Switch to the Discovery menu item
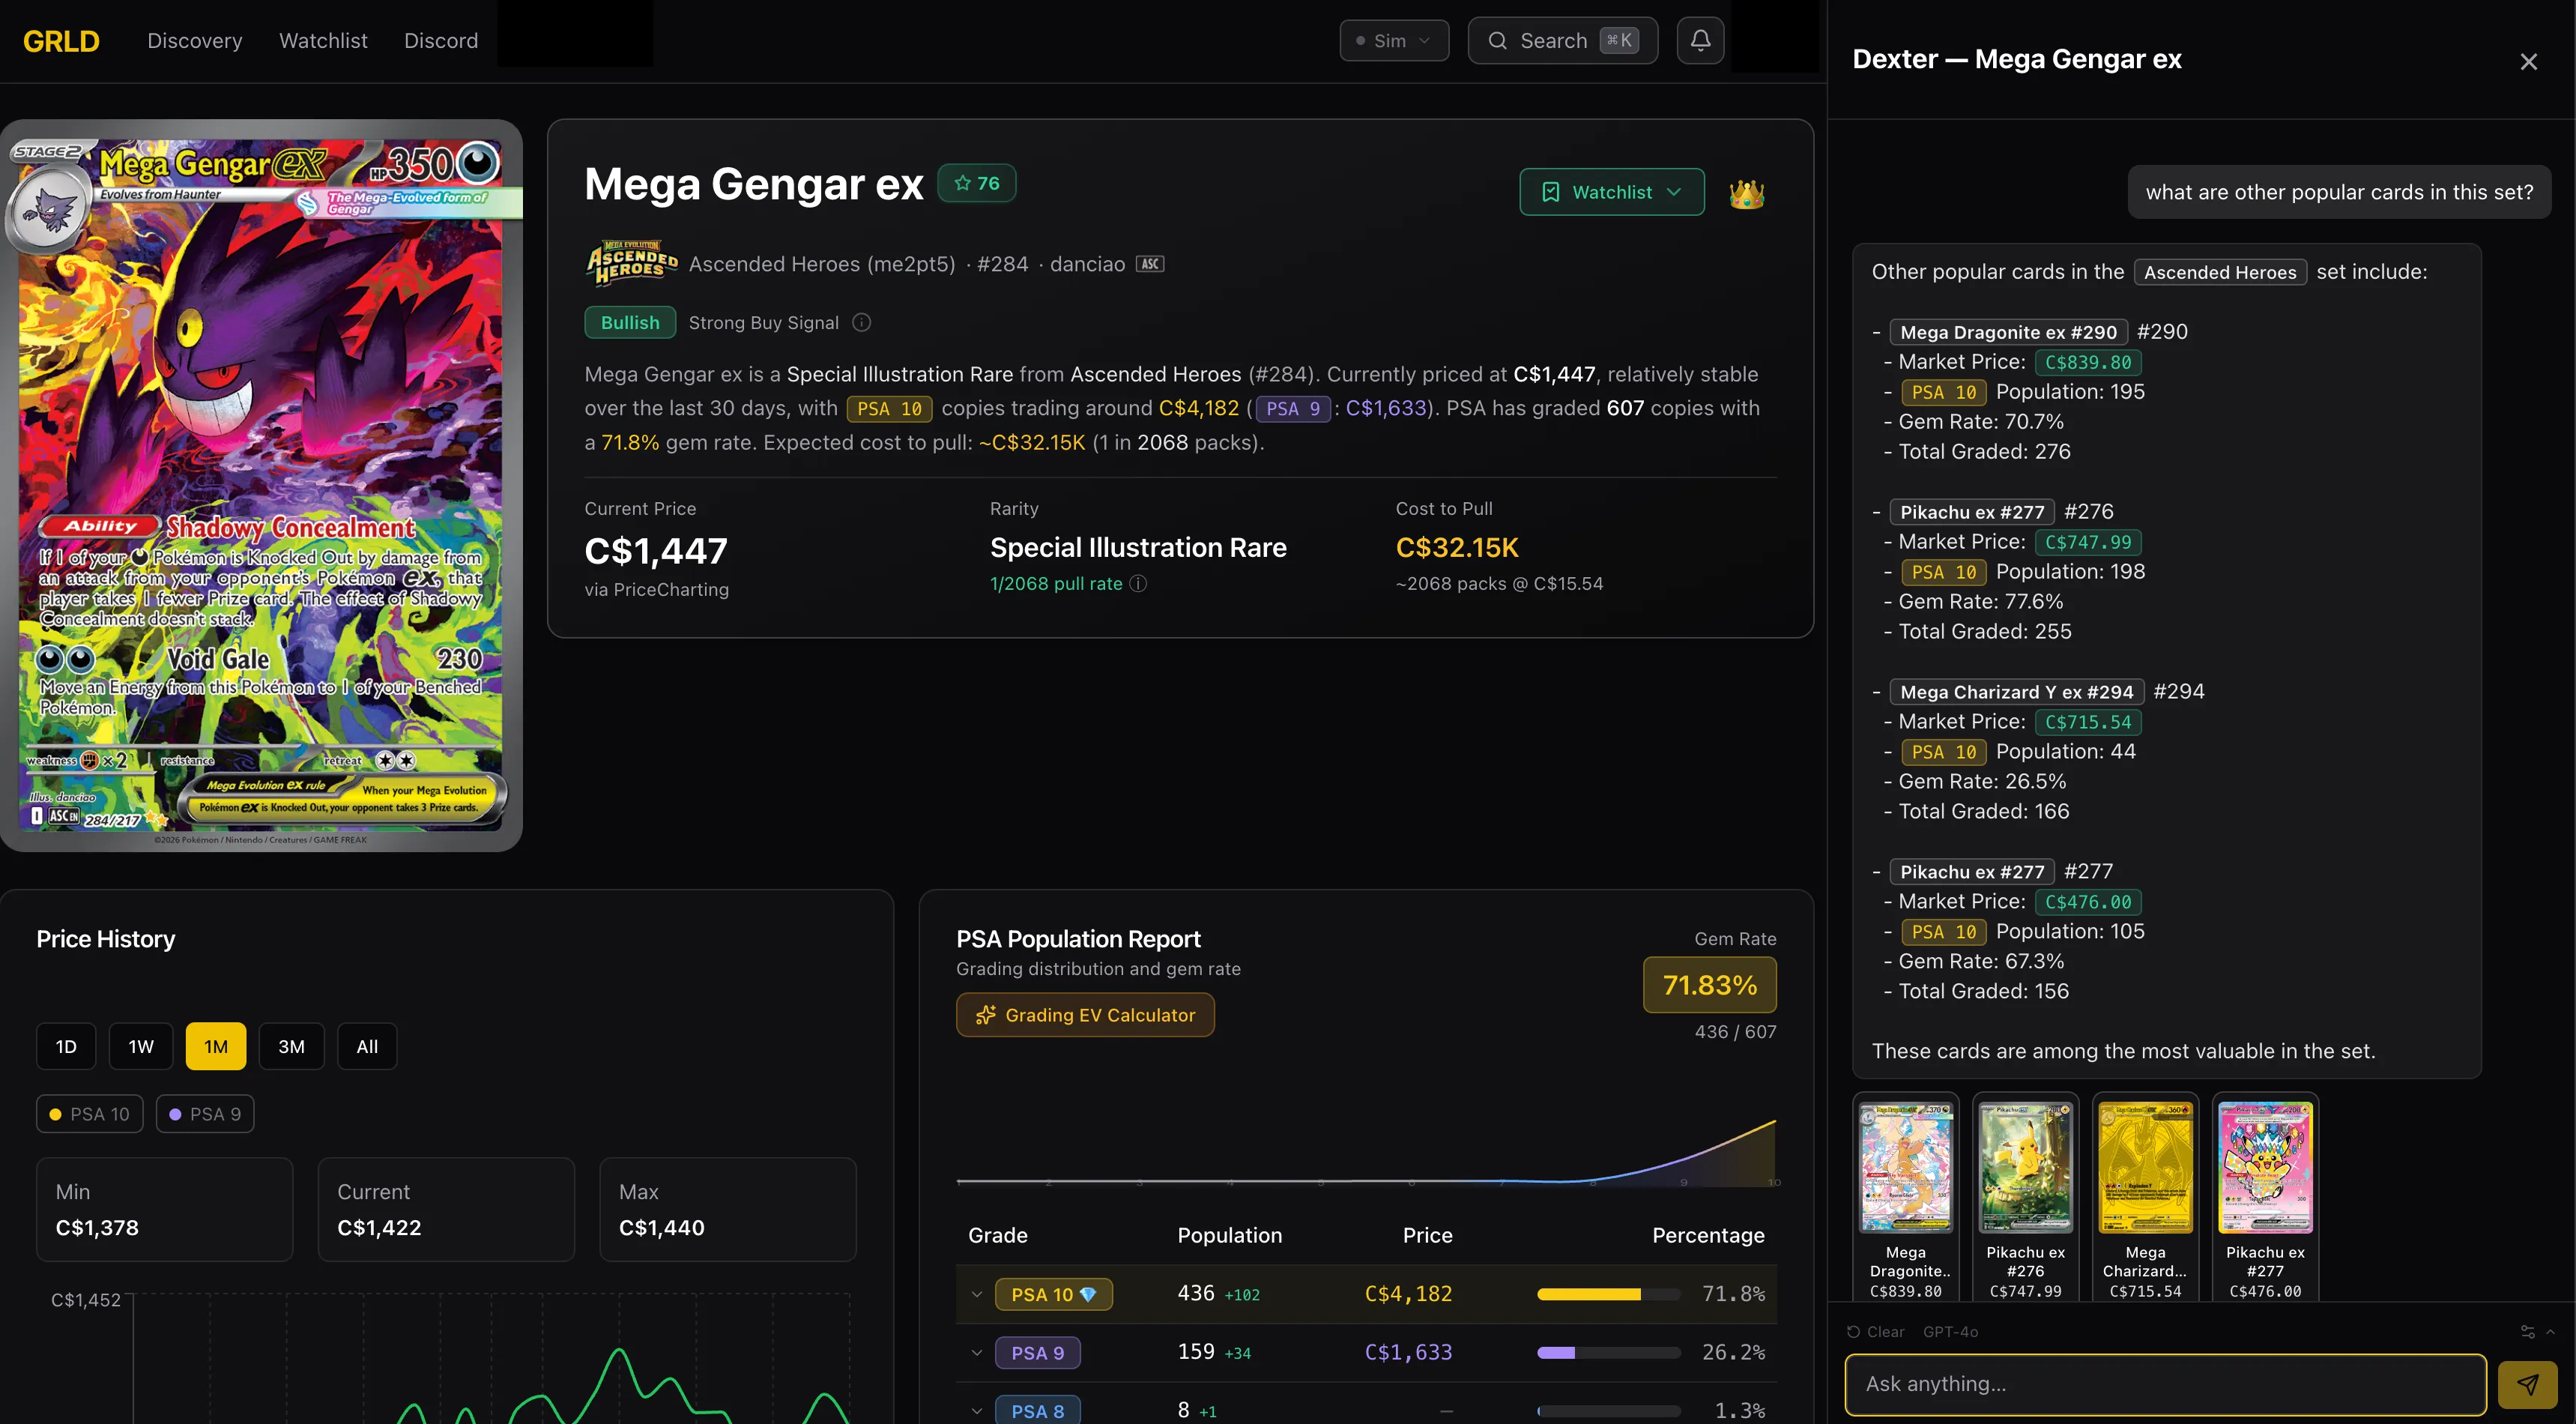 [x=194, y=40]
